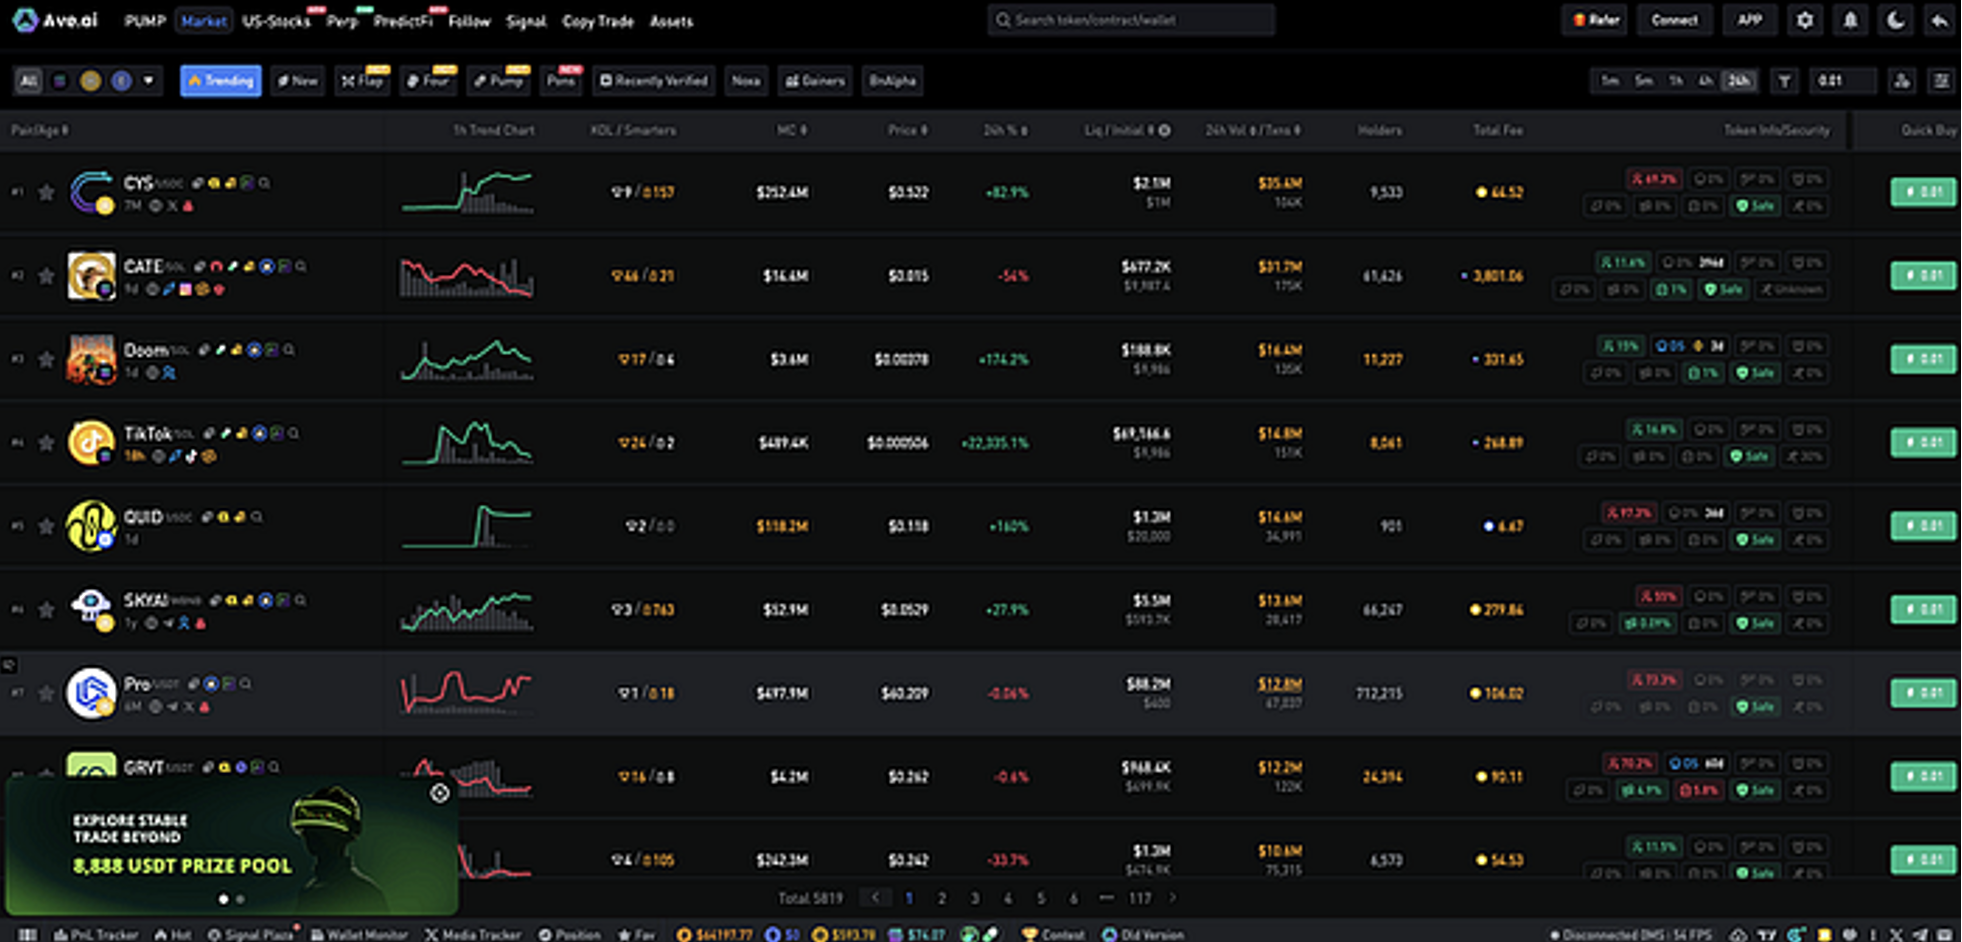1962x942 pixels.
Task: Close the USDT prize pool banner
Action: point(439,793)
